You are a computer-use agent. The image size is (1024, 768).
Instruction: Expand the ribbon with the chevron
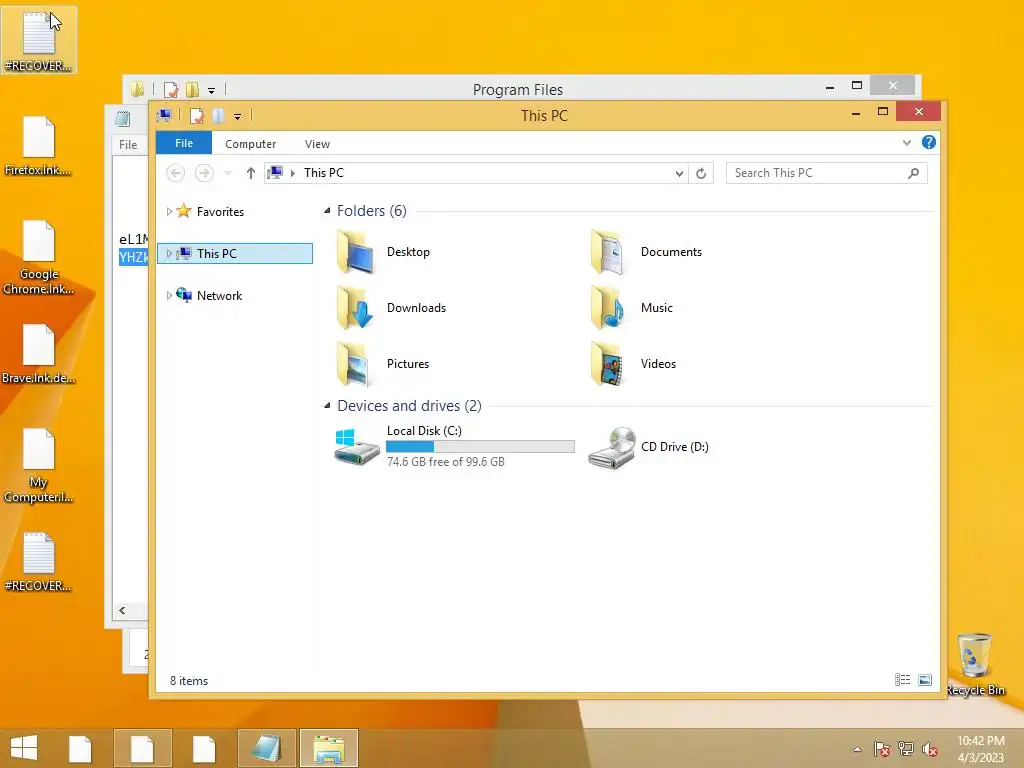(906, 142)
